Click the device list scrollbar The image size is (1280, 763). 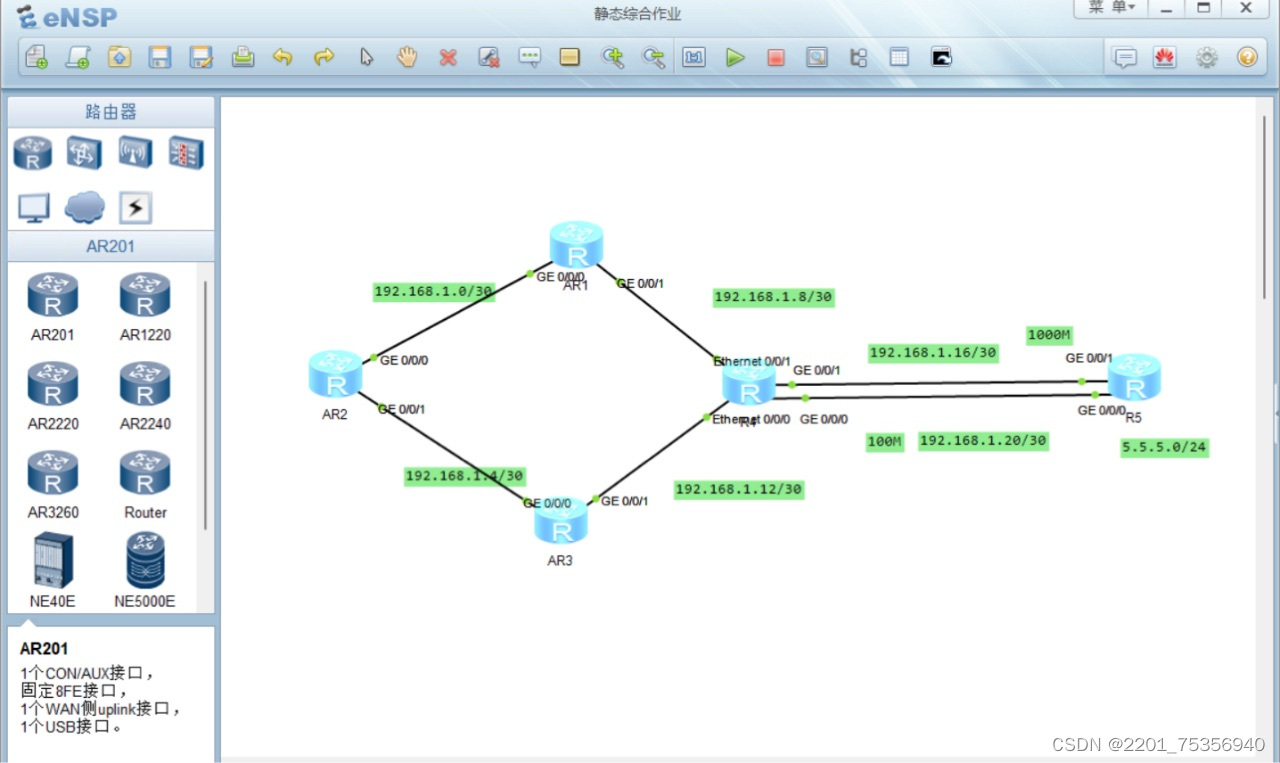click(x=206, y=404)
